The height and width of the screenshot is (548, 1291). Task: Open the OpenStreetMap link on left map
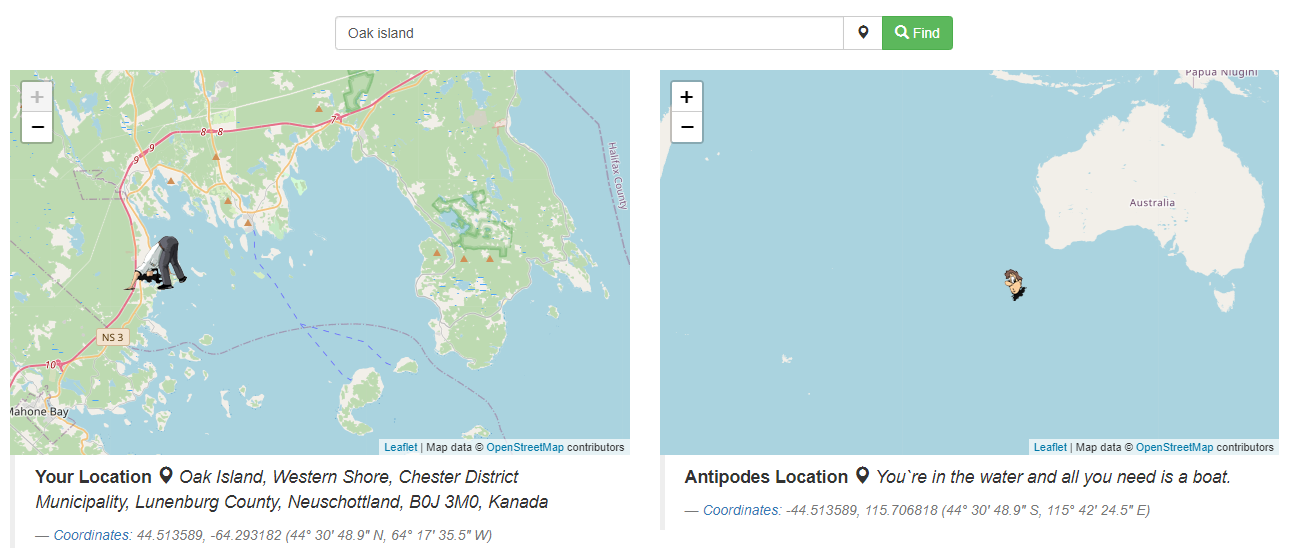pos(526,447)
